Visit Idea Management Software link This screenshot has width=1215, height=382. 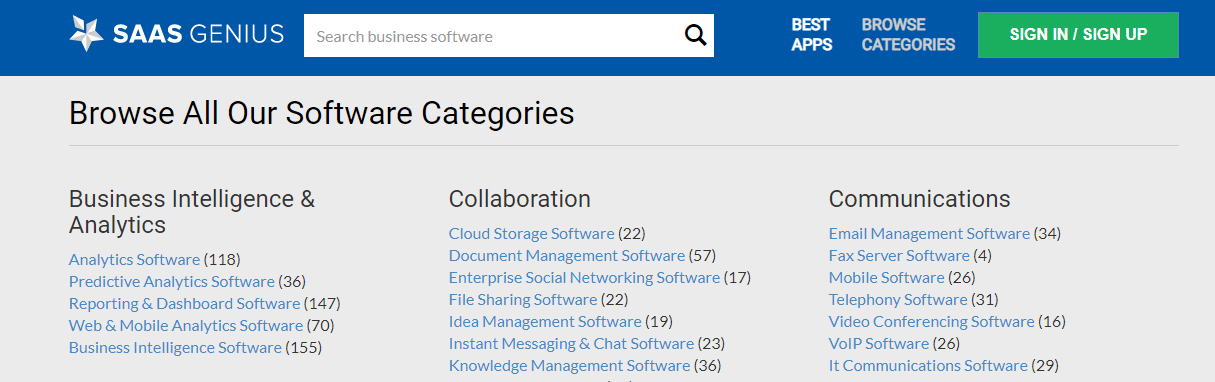pos(545,321)
